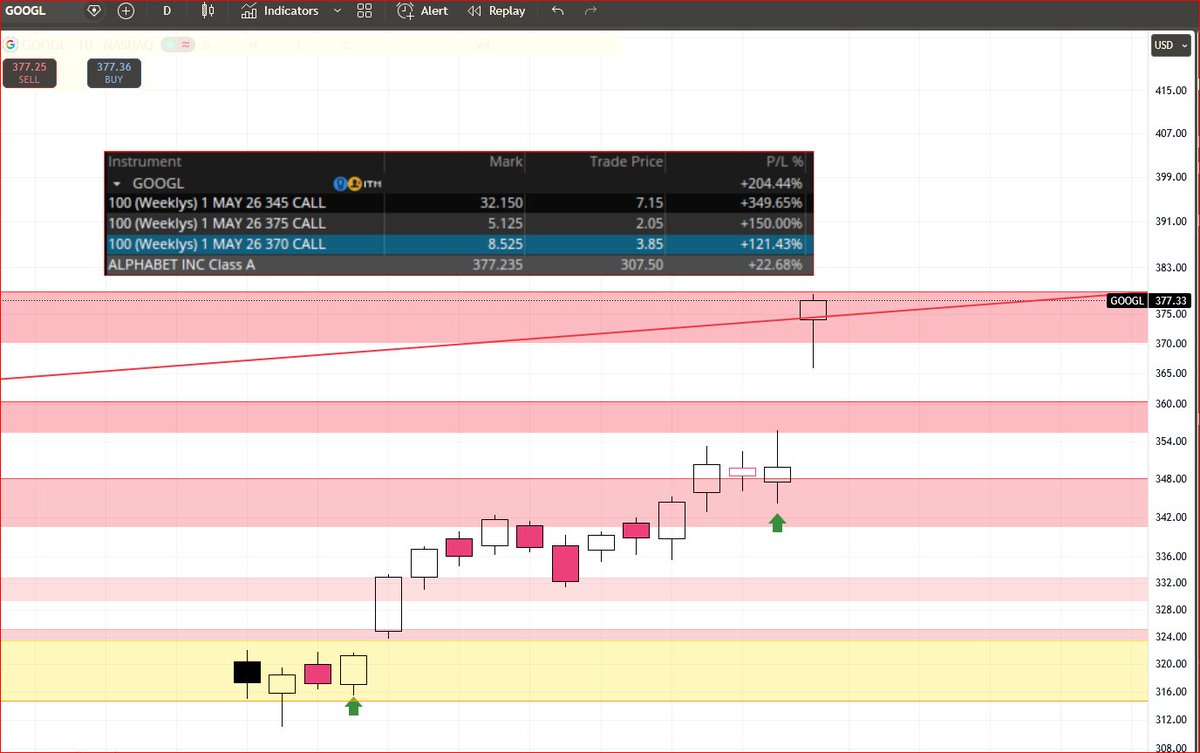Click the +349.65% P/L value
The height and width of the screenshot is (753, 1200).
[773, 203]
